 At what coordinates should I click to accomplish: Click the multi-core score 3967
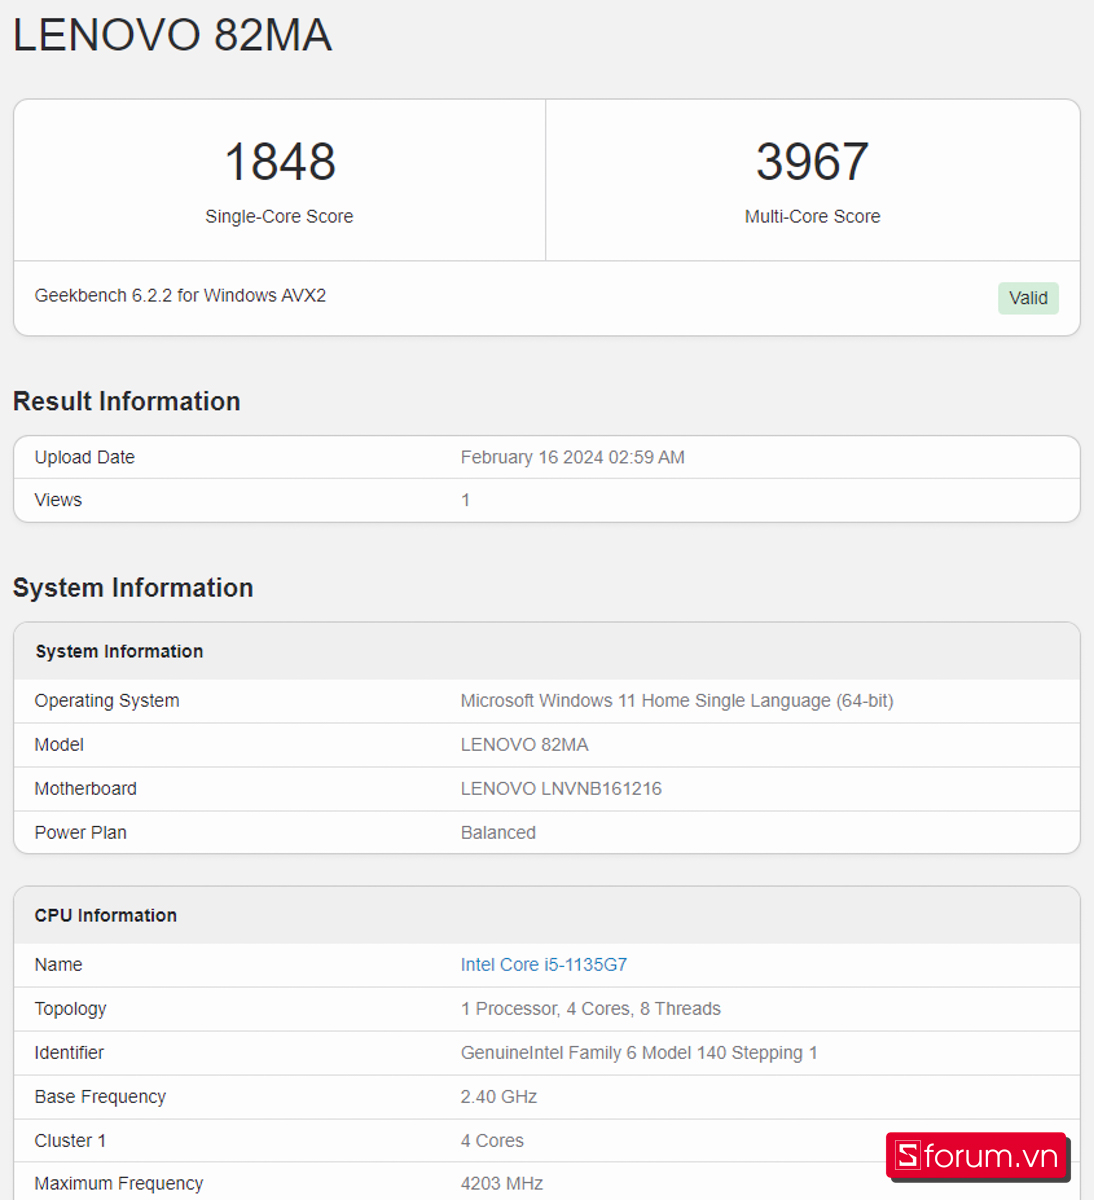(x=812, y=162)
